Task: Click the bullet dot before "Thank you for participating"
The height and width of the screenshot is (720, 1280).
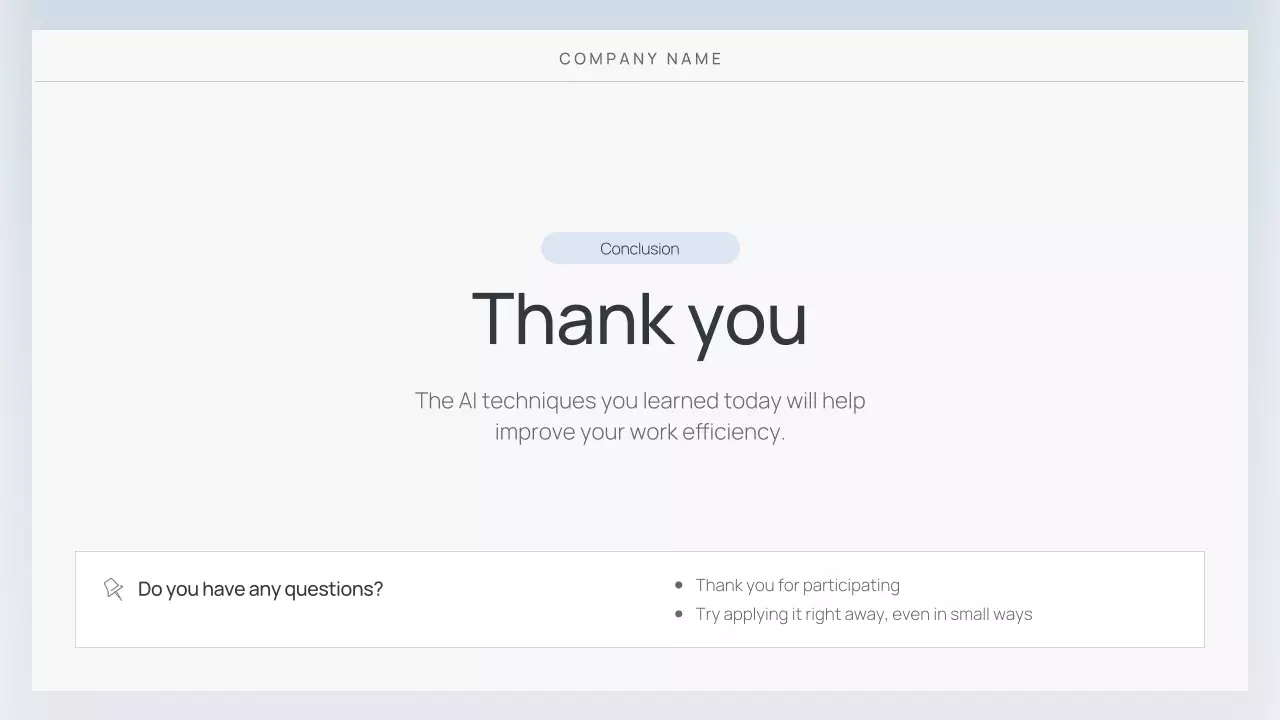Action: pos(679,585)
